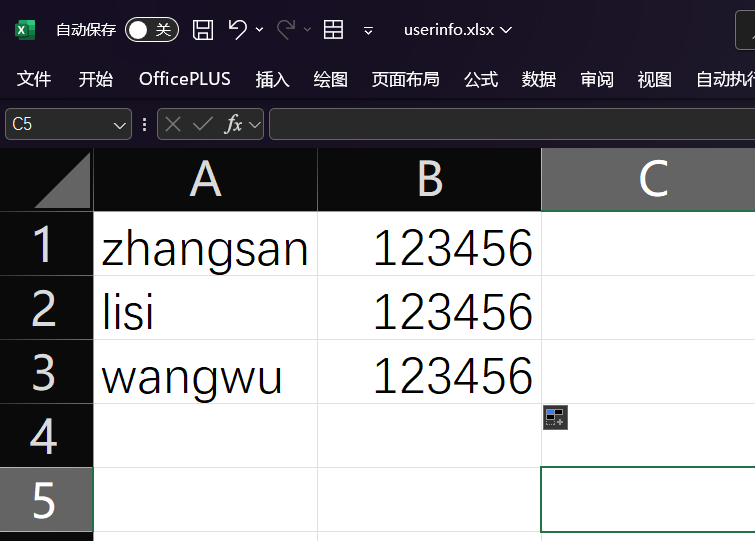Click the table grid icon in quick access
This screenshot has height=541, width=755.
(333, 30)
